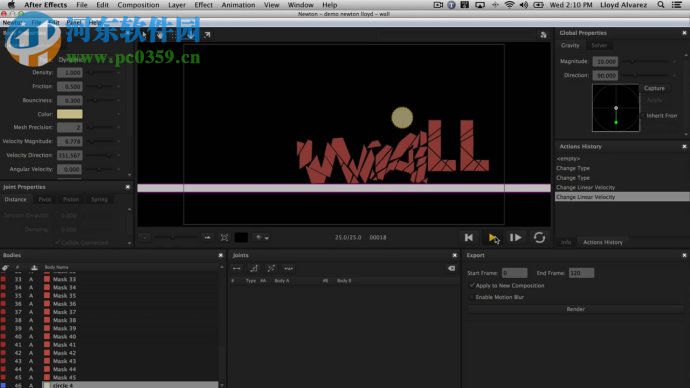The height and width of the screenshot is (388, 690).
Task: Open the Notification Center list icon
Action: (677, 5)
